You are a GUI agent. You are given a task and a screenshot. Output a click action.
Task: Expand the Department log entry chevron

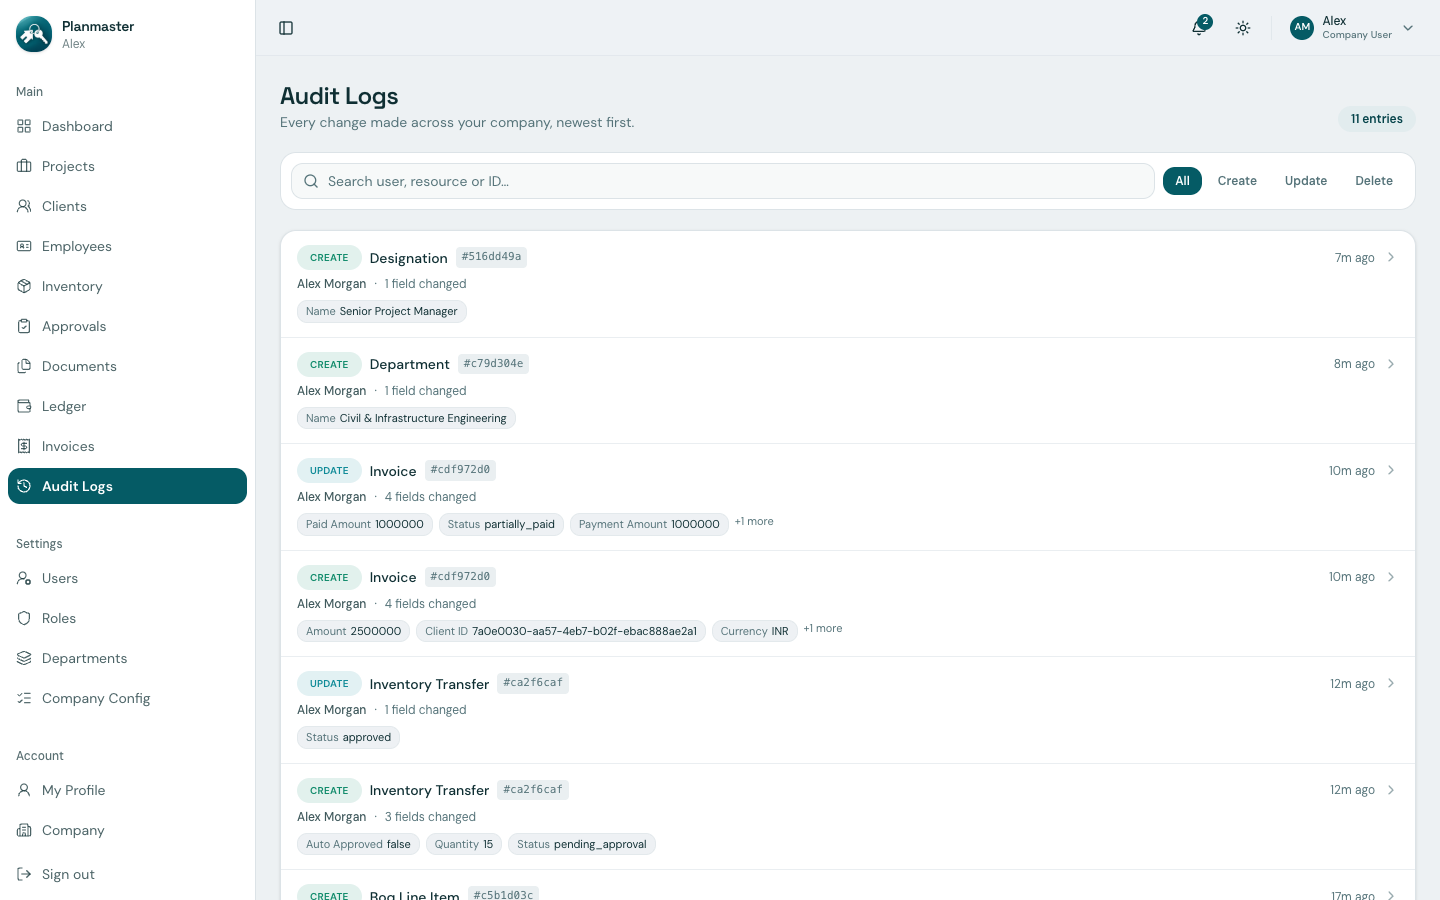(x=1391, y=364)
